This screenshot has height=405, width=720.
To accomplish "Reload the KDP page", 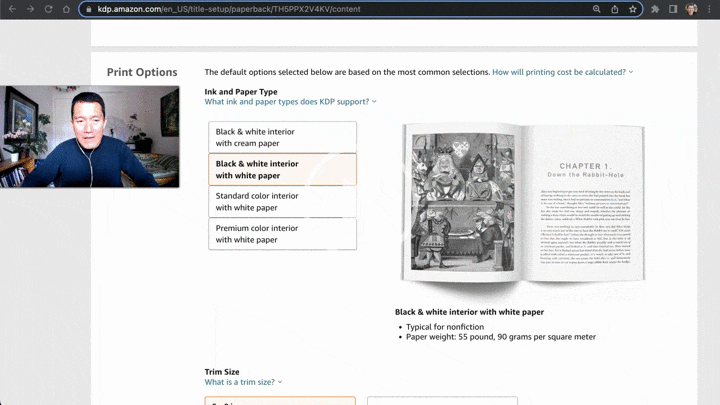I will tap(48, 9).
